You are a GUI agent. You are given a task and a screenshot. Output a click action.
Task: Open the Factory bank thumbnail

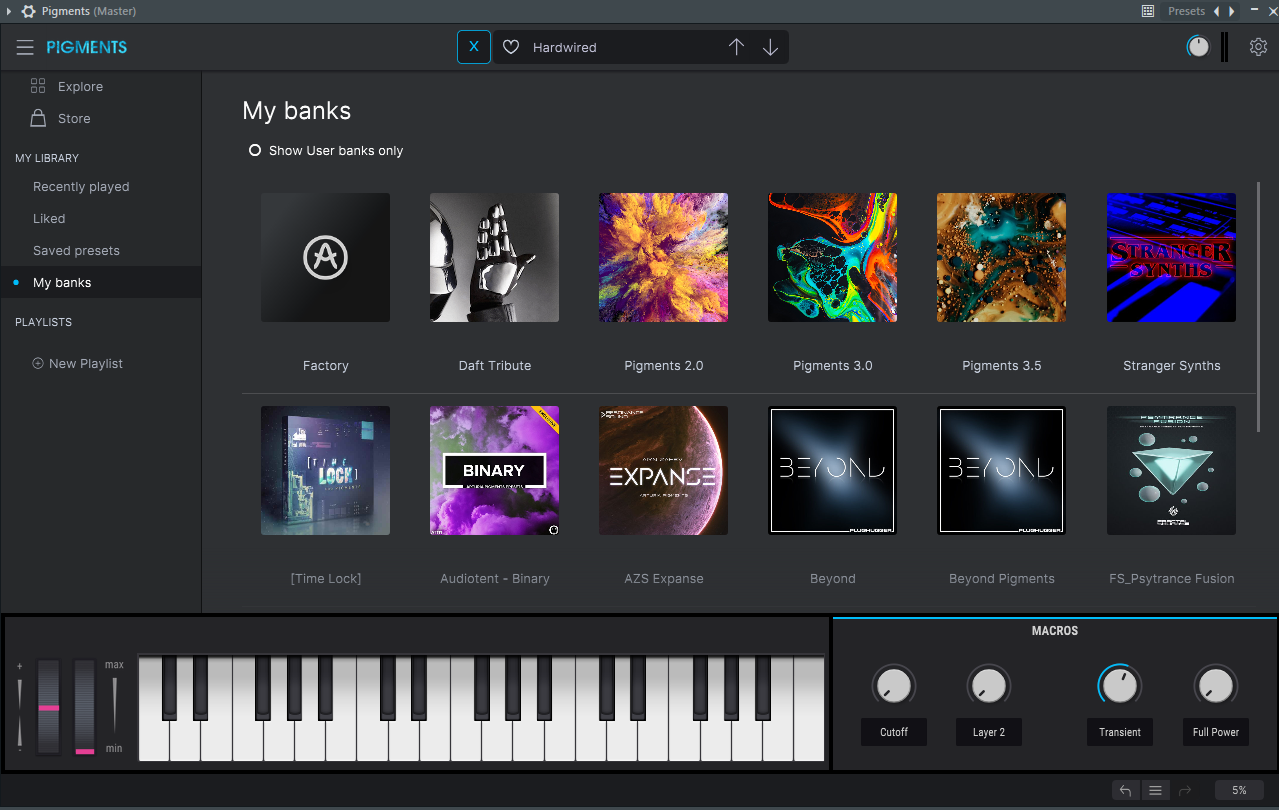tap(326, 258)
